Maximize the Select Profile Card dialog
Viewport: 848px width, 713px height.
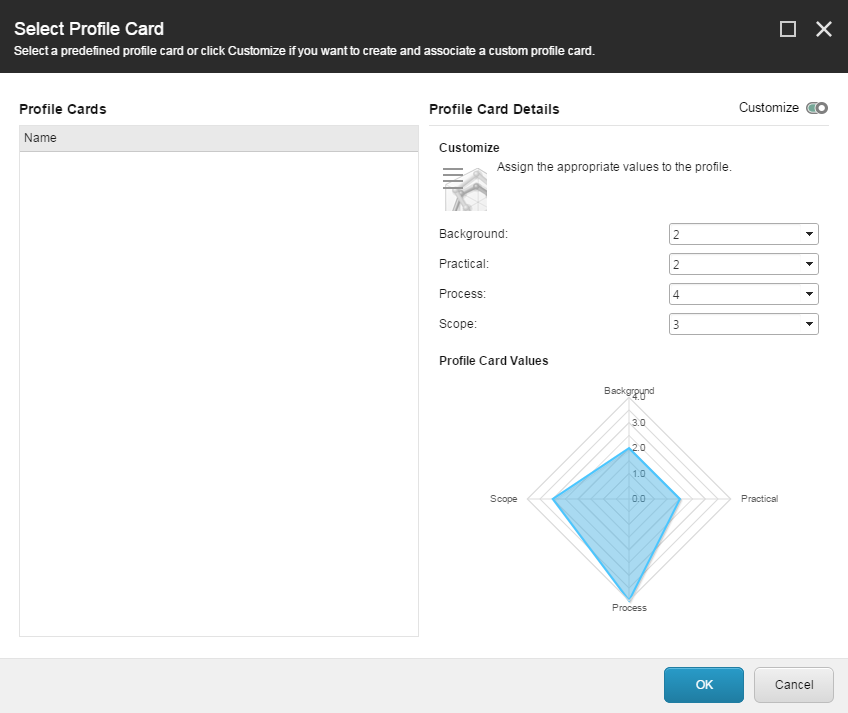[788, 29]
